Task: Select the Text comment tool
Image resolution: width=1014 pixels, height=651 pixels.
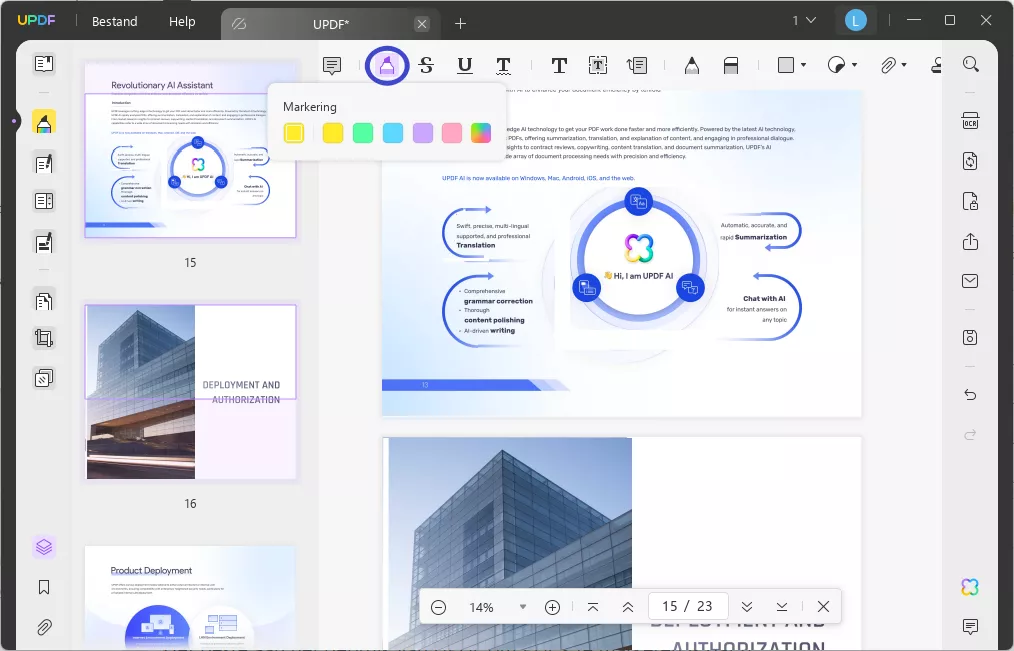Action: pyautogui.click(x=559, y=65)
